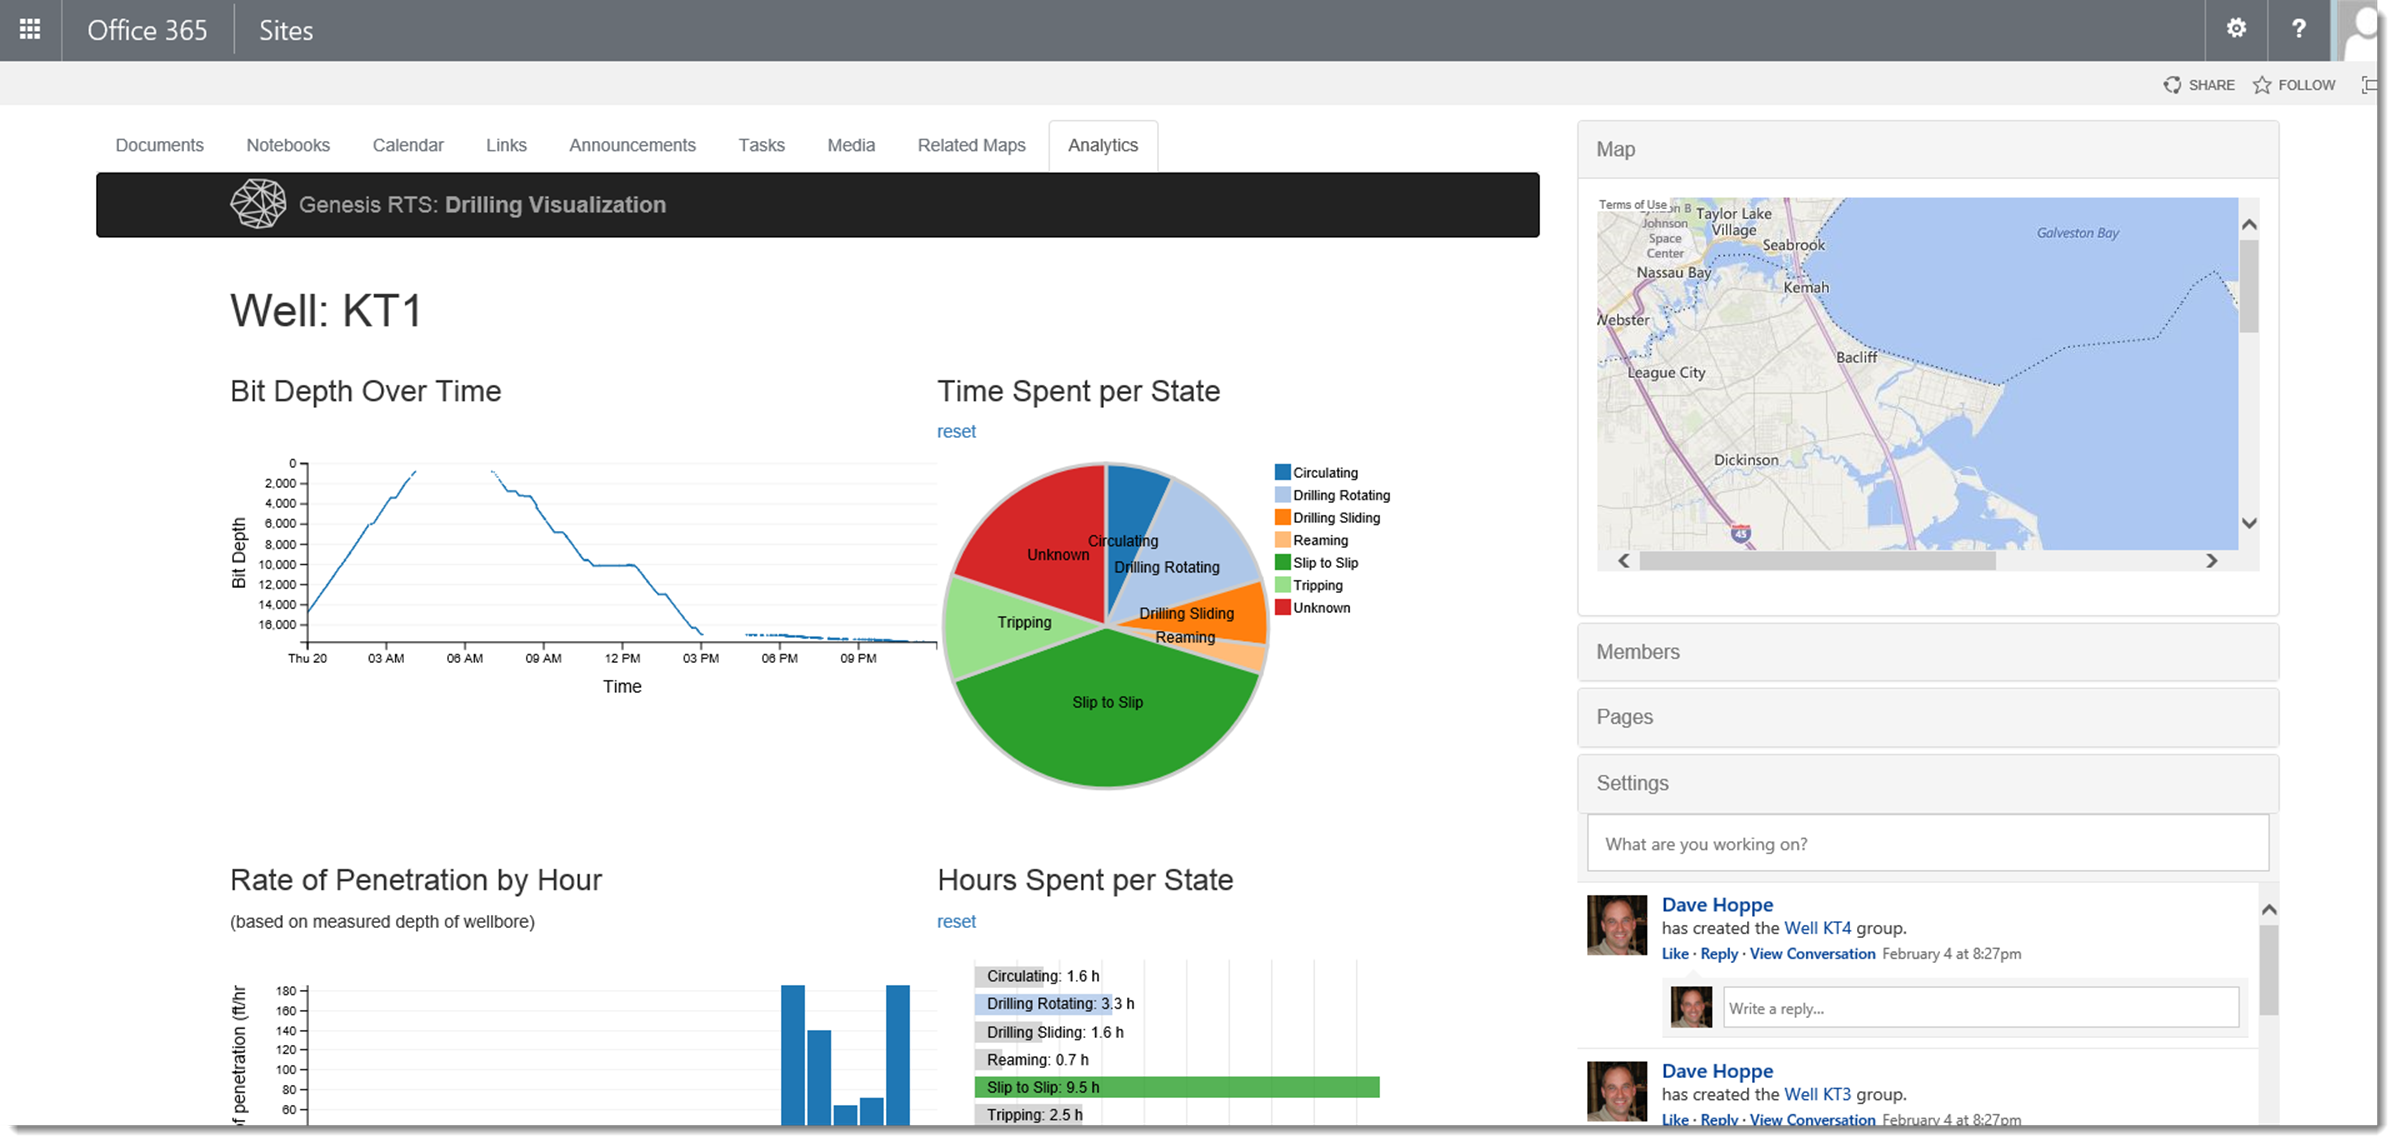Click the Interstate 45 shield on map
The image size is (2396, 1144).
[x=1741, y=534]
